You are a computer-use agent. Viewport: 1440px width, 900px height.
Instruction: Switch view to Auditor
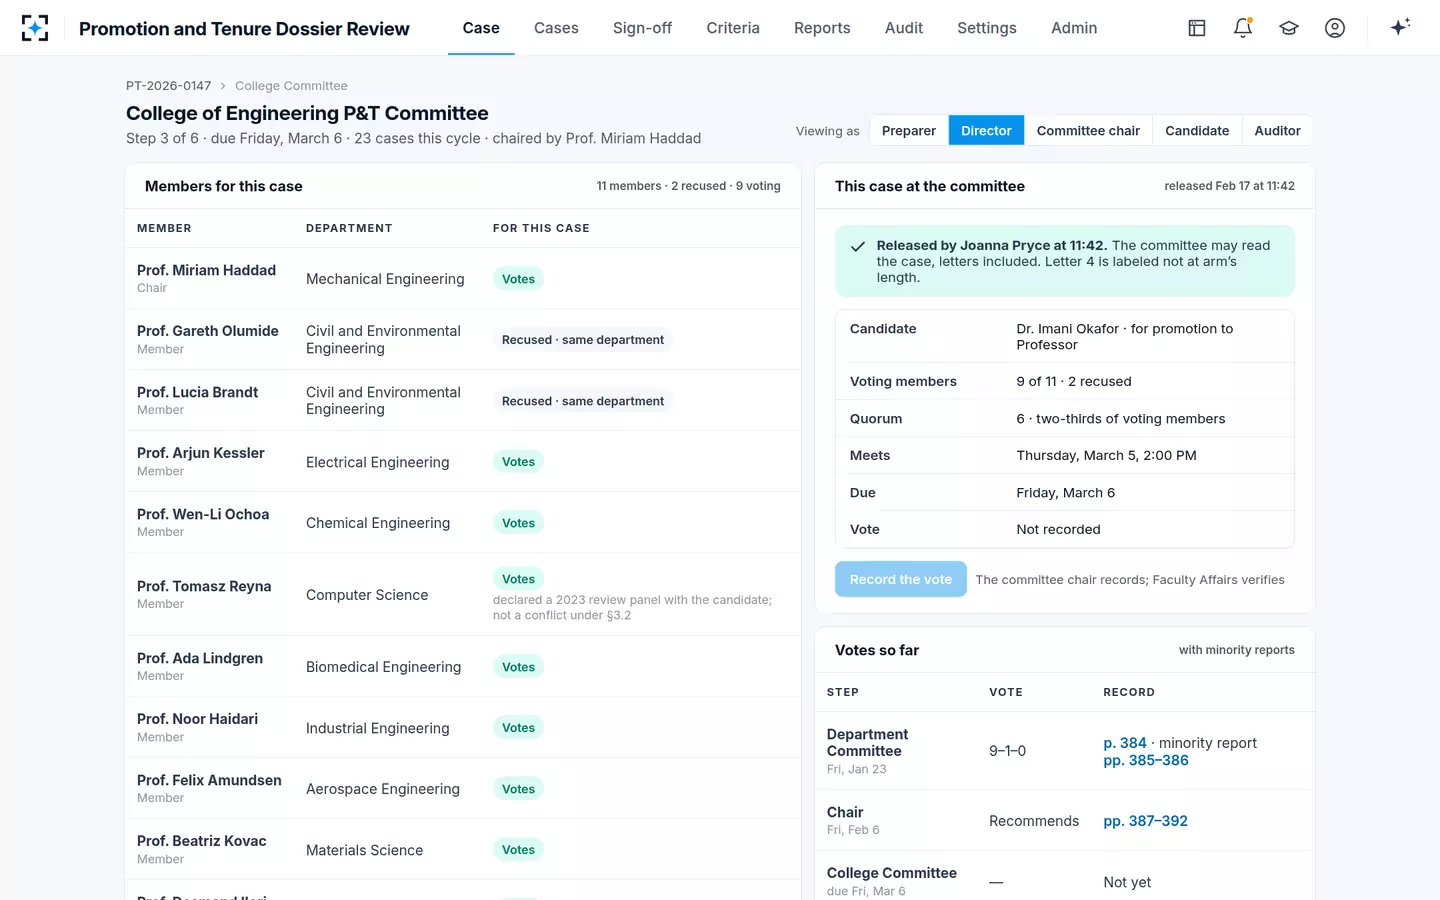pyautogui.click(x=1277, y=131)
